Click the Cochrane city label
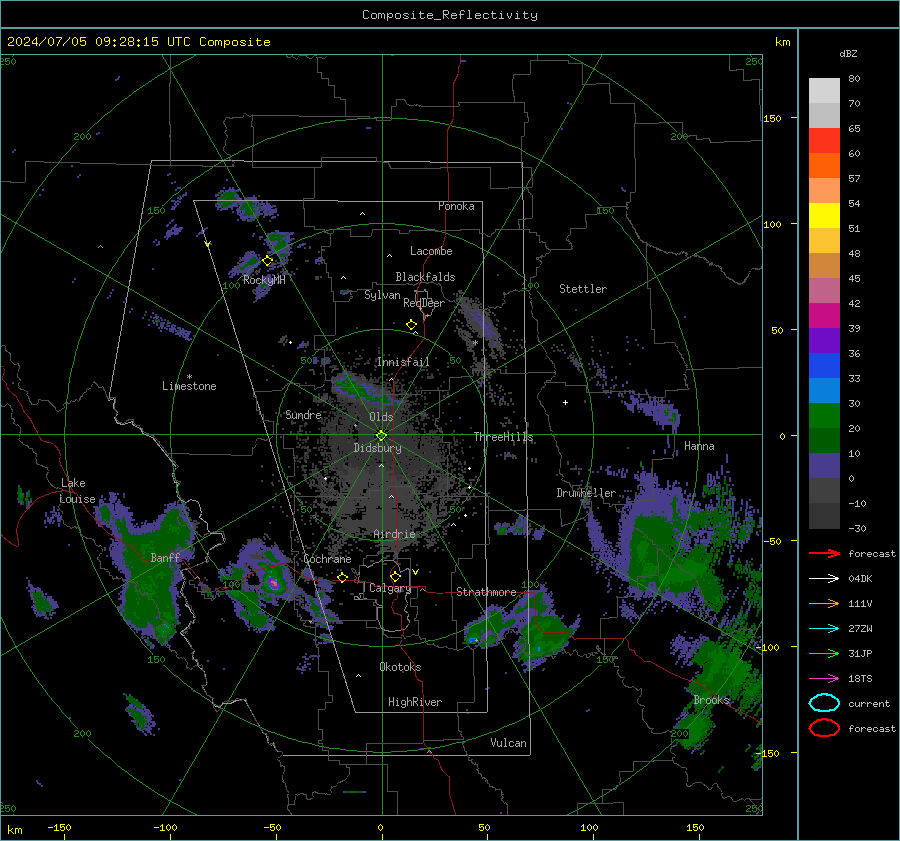 click(327, 559)
